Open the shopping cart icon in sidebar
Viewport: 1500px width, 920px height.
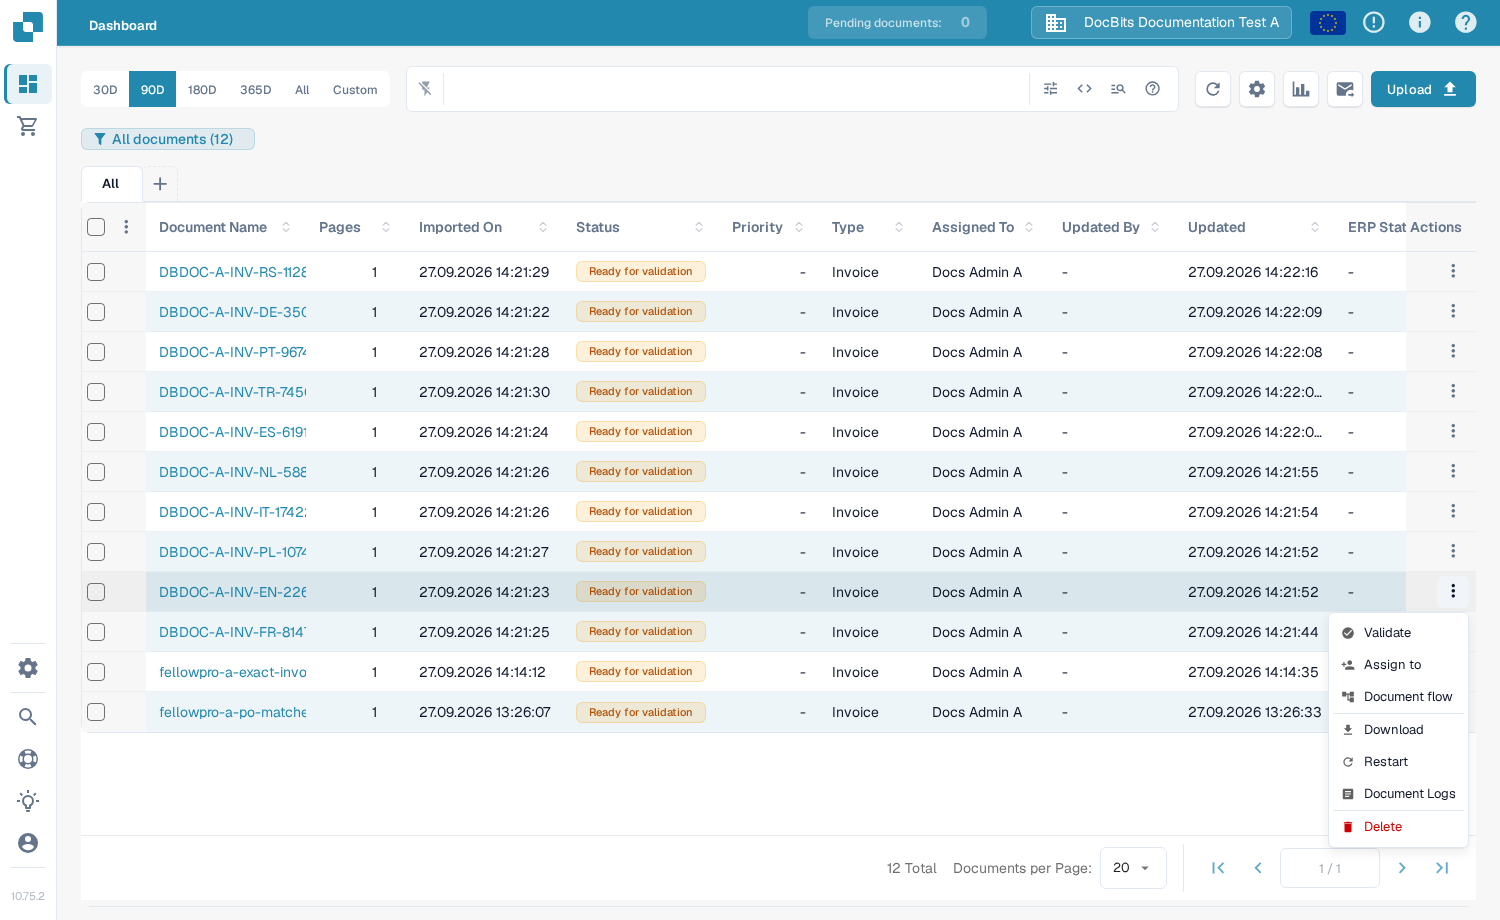[x=28, y=126]
